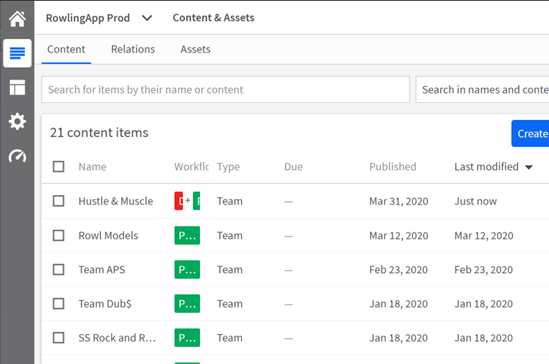
Task: Click the Published badge for SS Rock and R...
Action: tap(187, 338)
